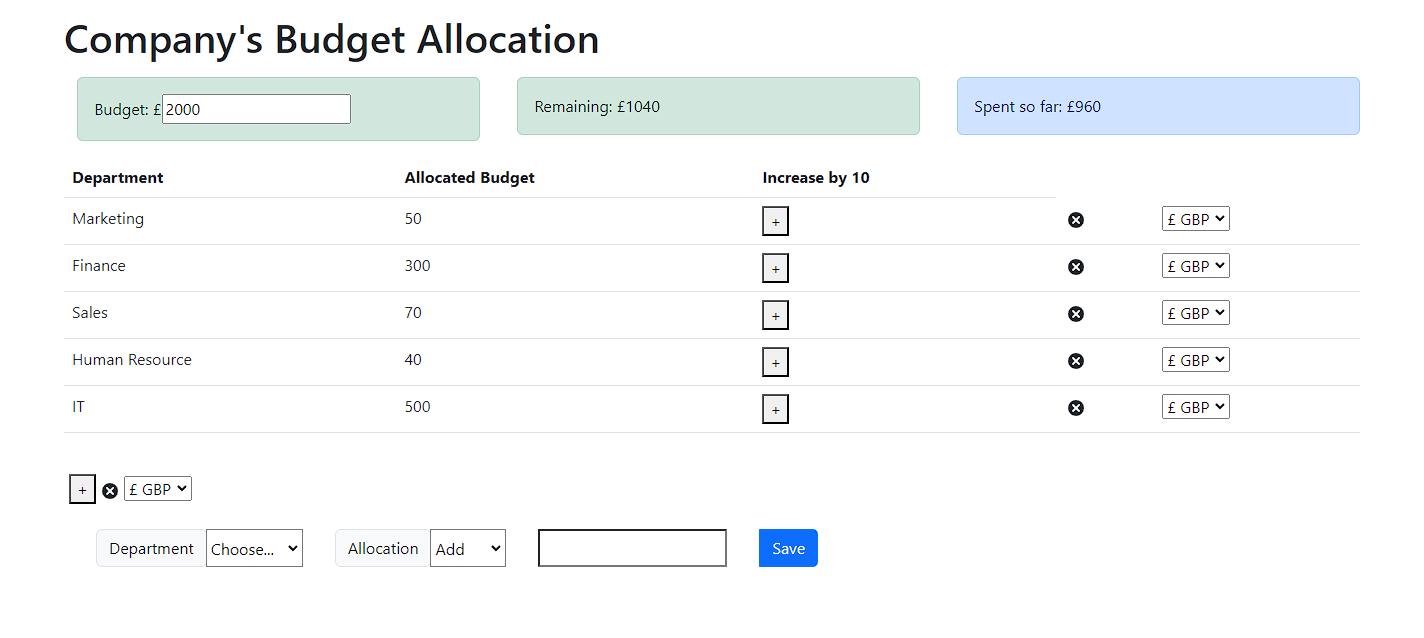Click the empty amount field beside Save
1424x638 pixels.
click(632, 548)
